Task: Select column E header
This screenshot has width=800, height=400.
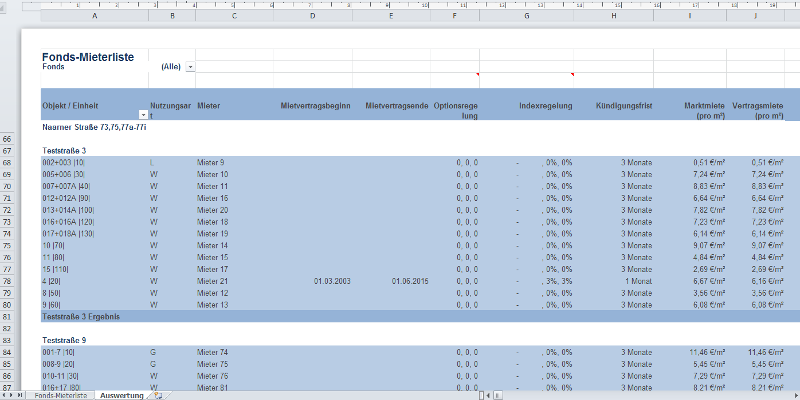Action: (391, 16)
